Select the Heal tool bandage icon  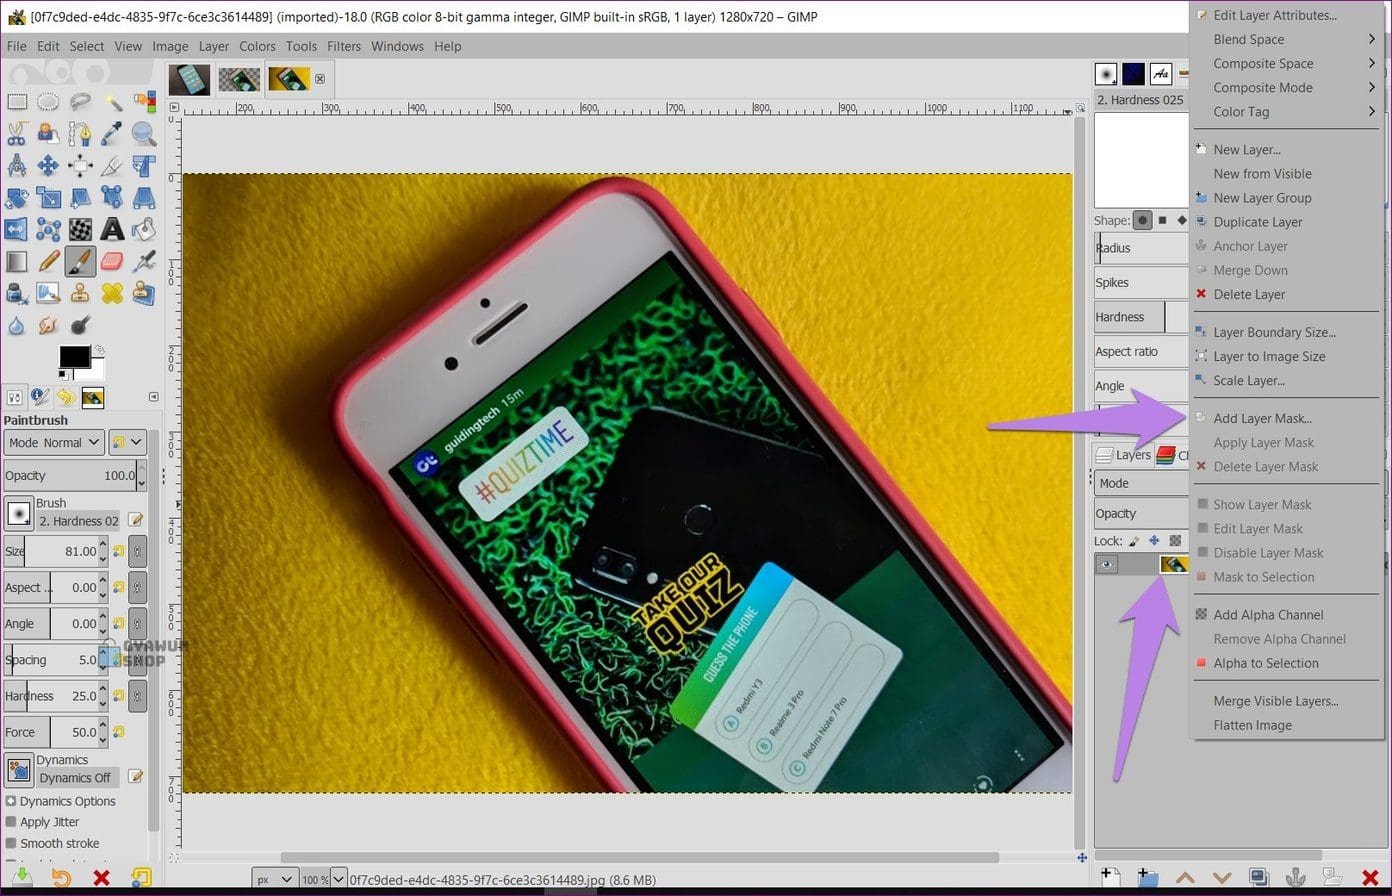click(112, 294)
